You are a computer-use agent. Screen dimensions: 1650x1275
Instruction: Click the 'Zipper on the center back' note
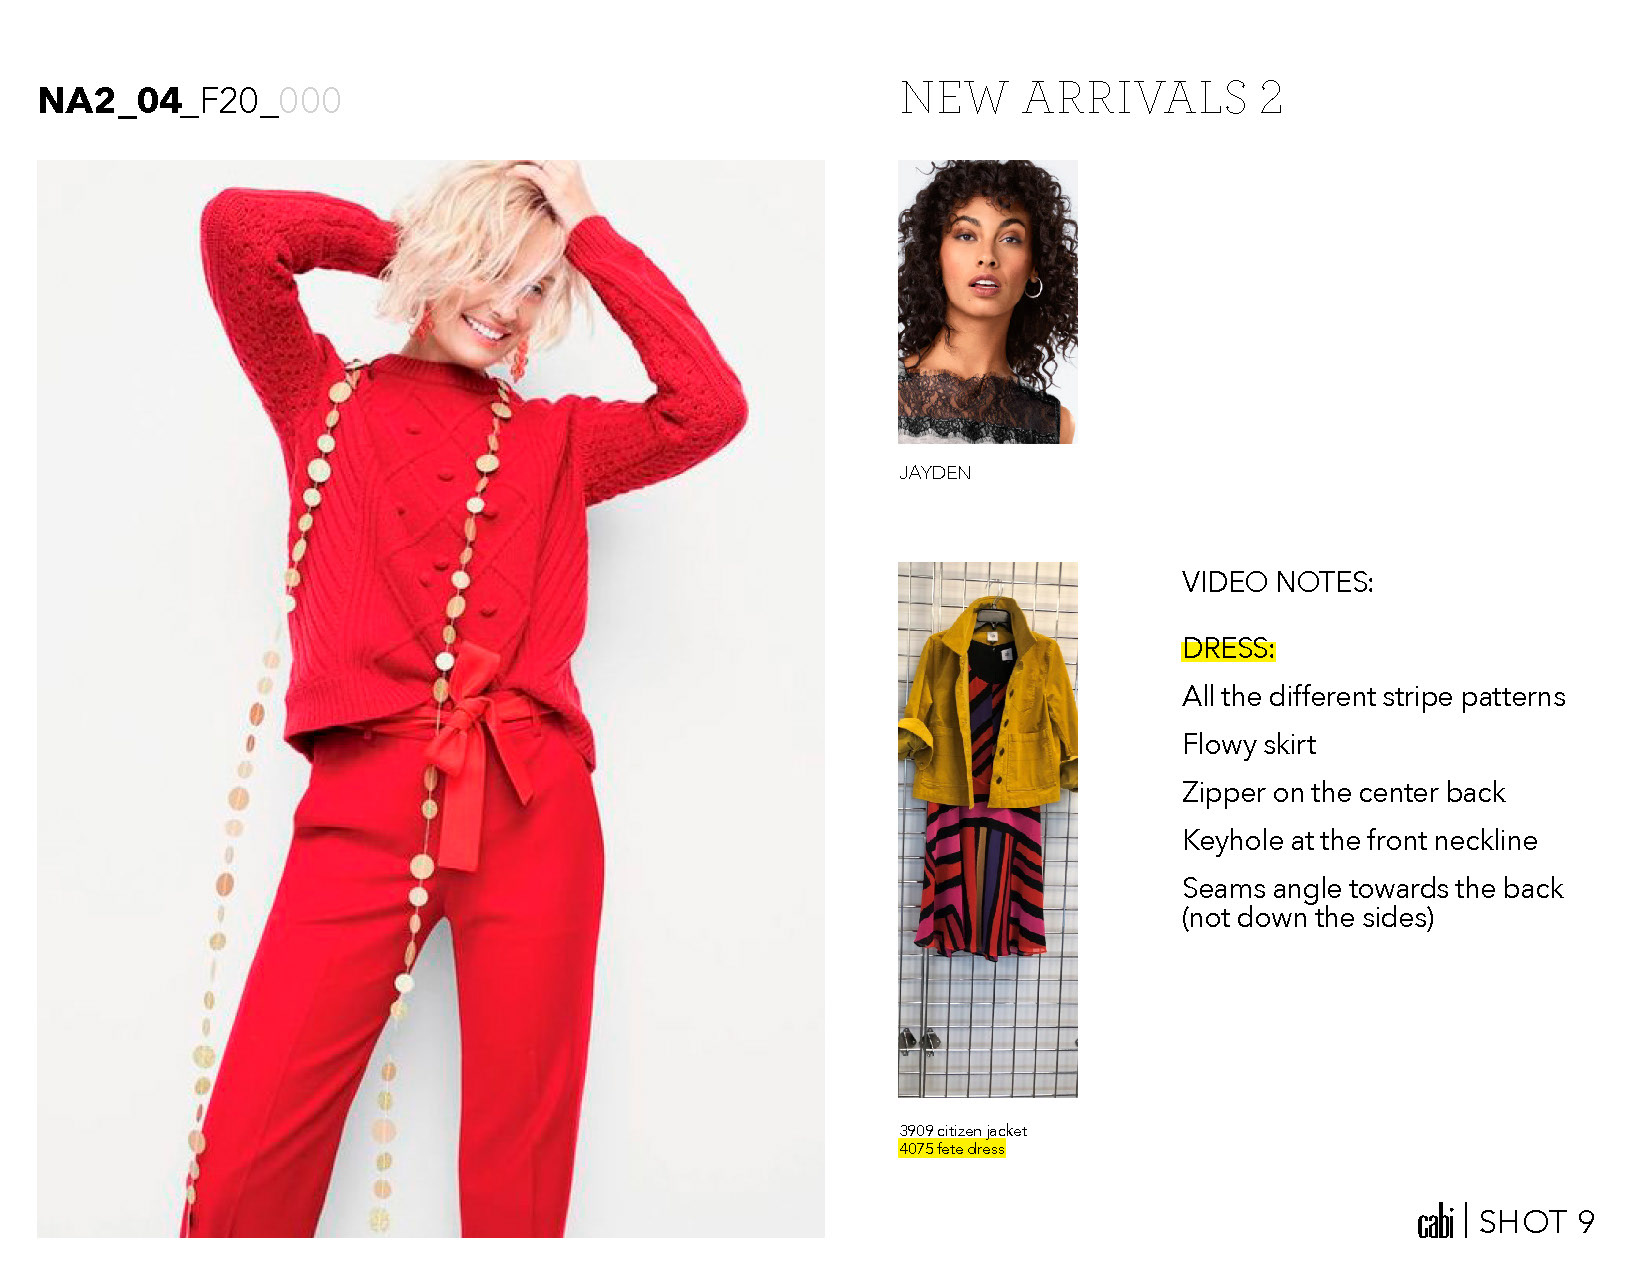(x=1343, y=792)
